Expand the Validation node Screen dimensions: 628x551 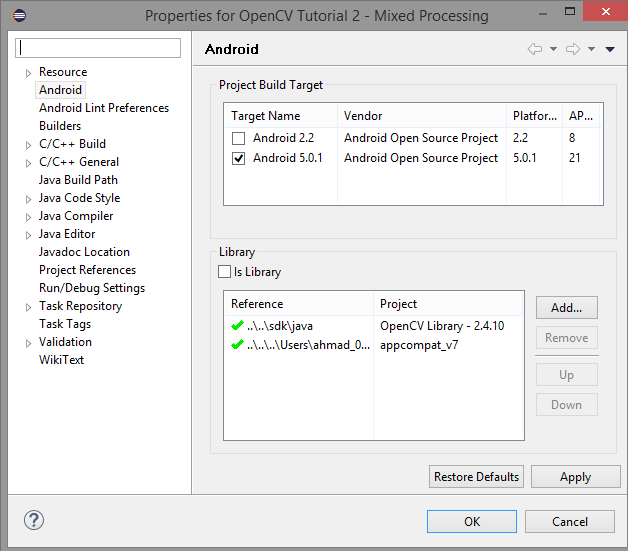click(x=28, y=343)
